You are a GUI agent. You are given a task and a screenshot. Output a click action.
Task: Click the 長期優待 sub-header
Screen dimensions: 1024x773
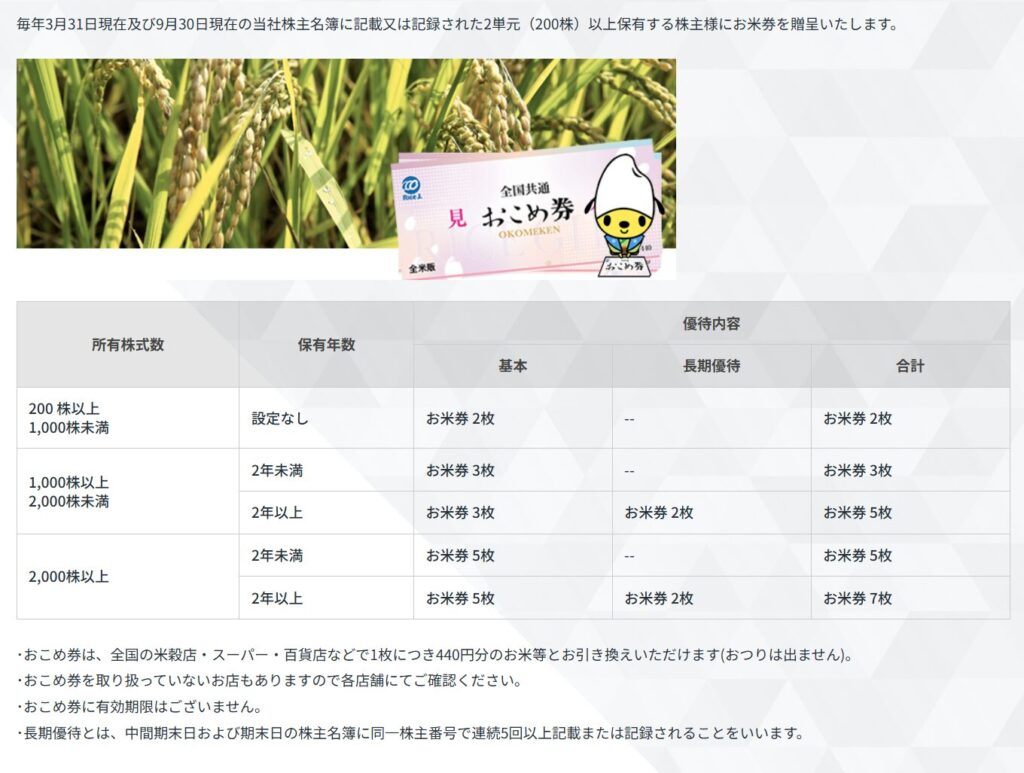coord(711,367)
